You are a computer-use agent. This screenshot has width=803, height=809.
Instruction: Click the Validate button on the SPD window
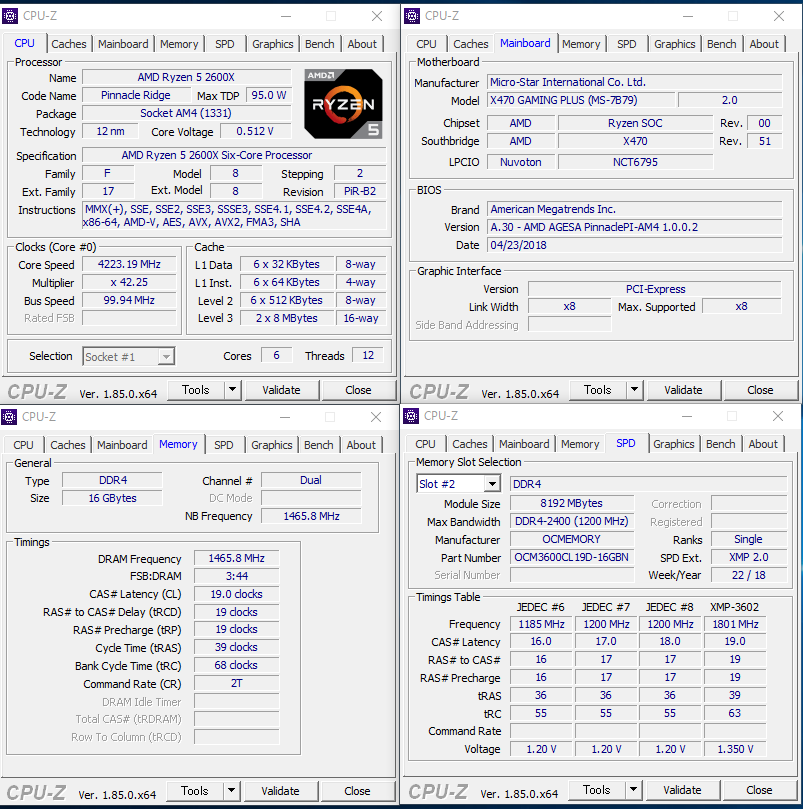[x=683, y=790]
